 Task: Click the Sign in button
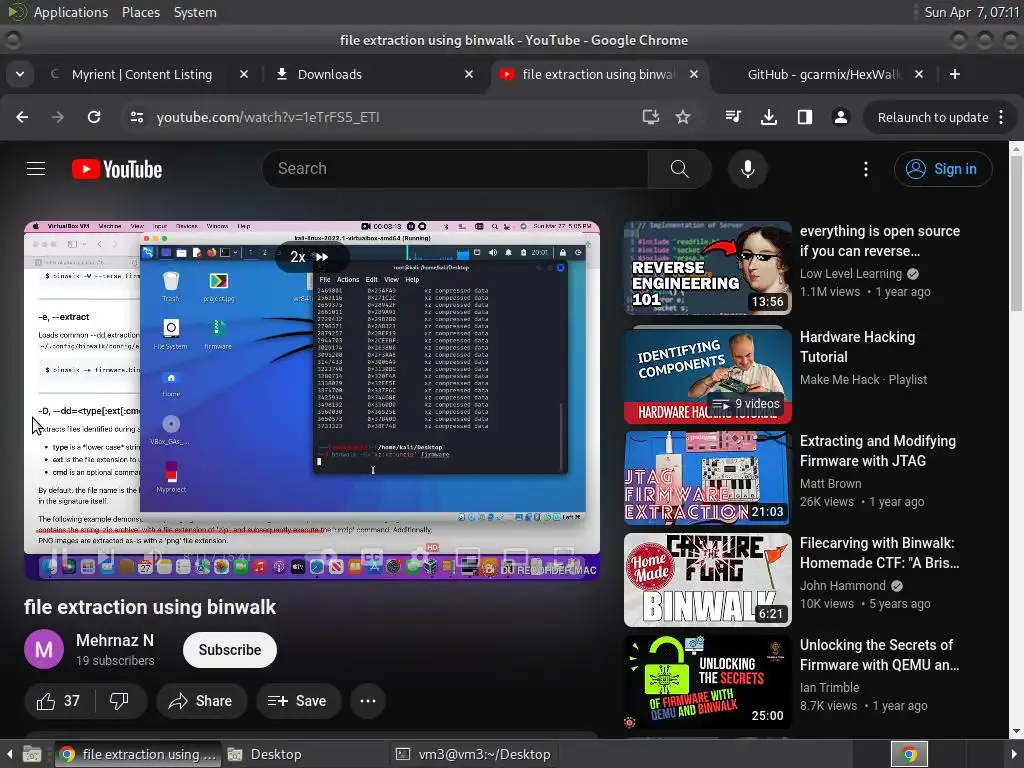pyautogui.click(x=943, y=169)
